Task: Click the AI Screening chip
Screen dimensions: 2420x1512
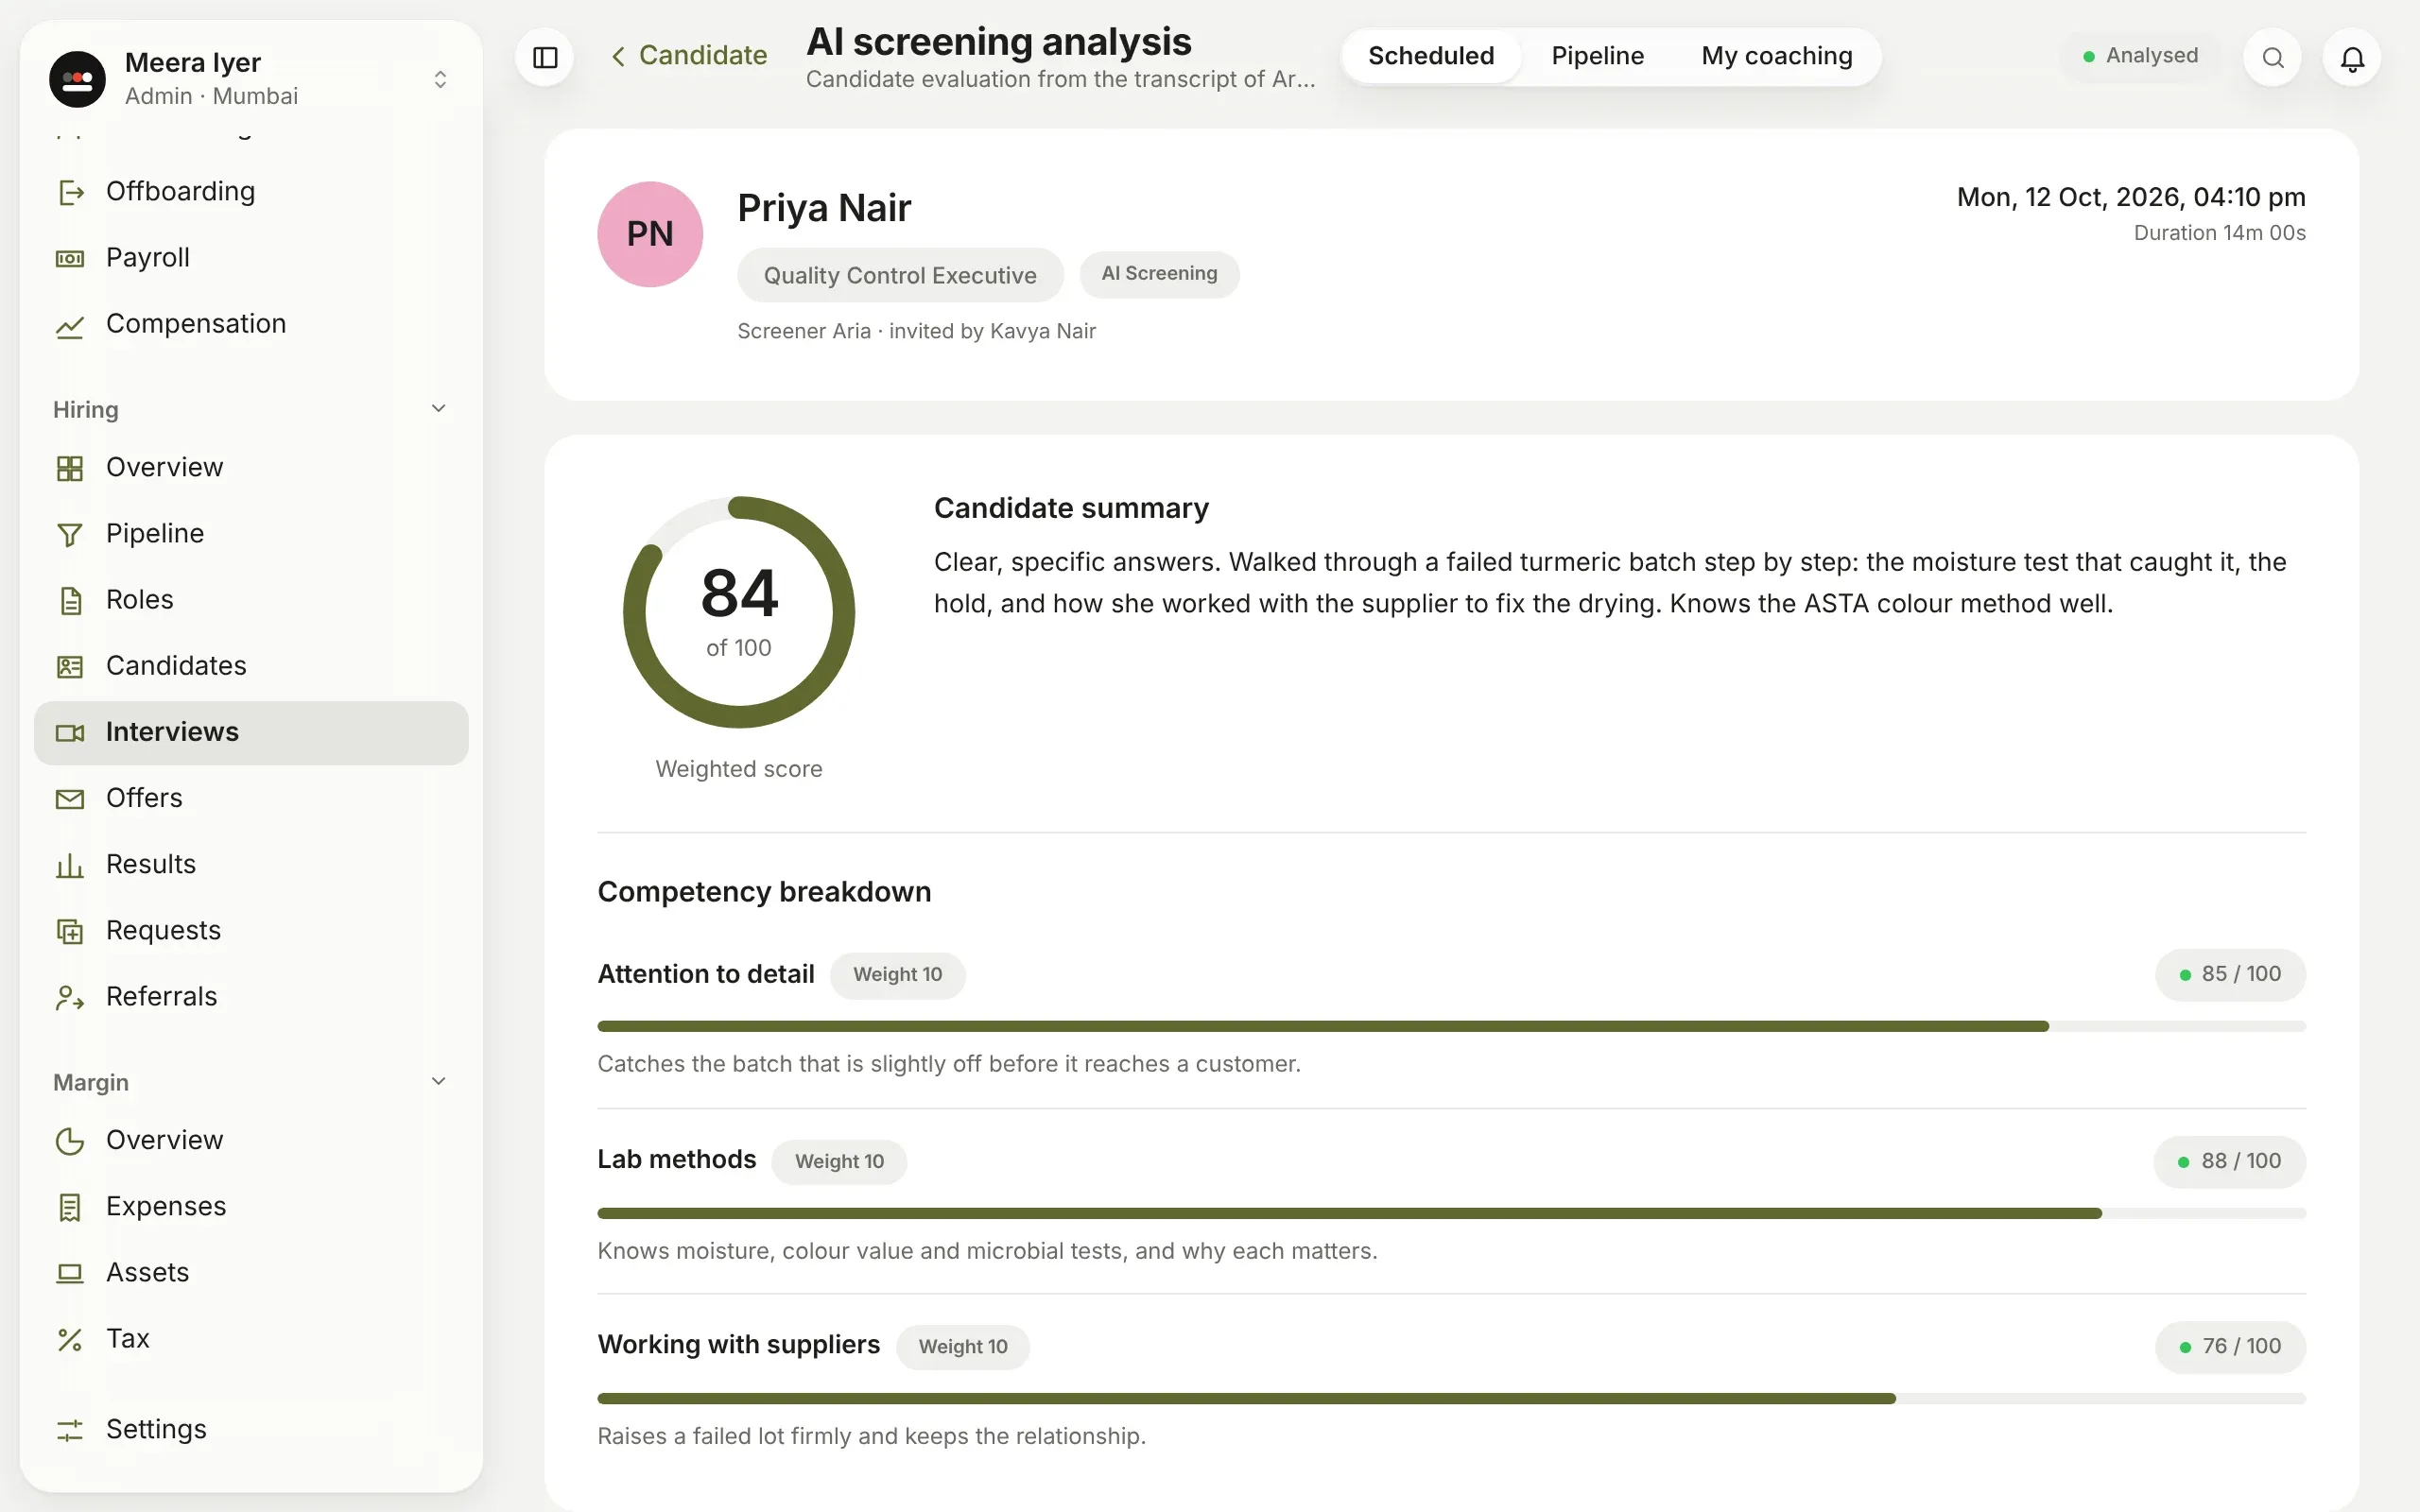Action: point(1159,274)
